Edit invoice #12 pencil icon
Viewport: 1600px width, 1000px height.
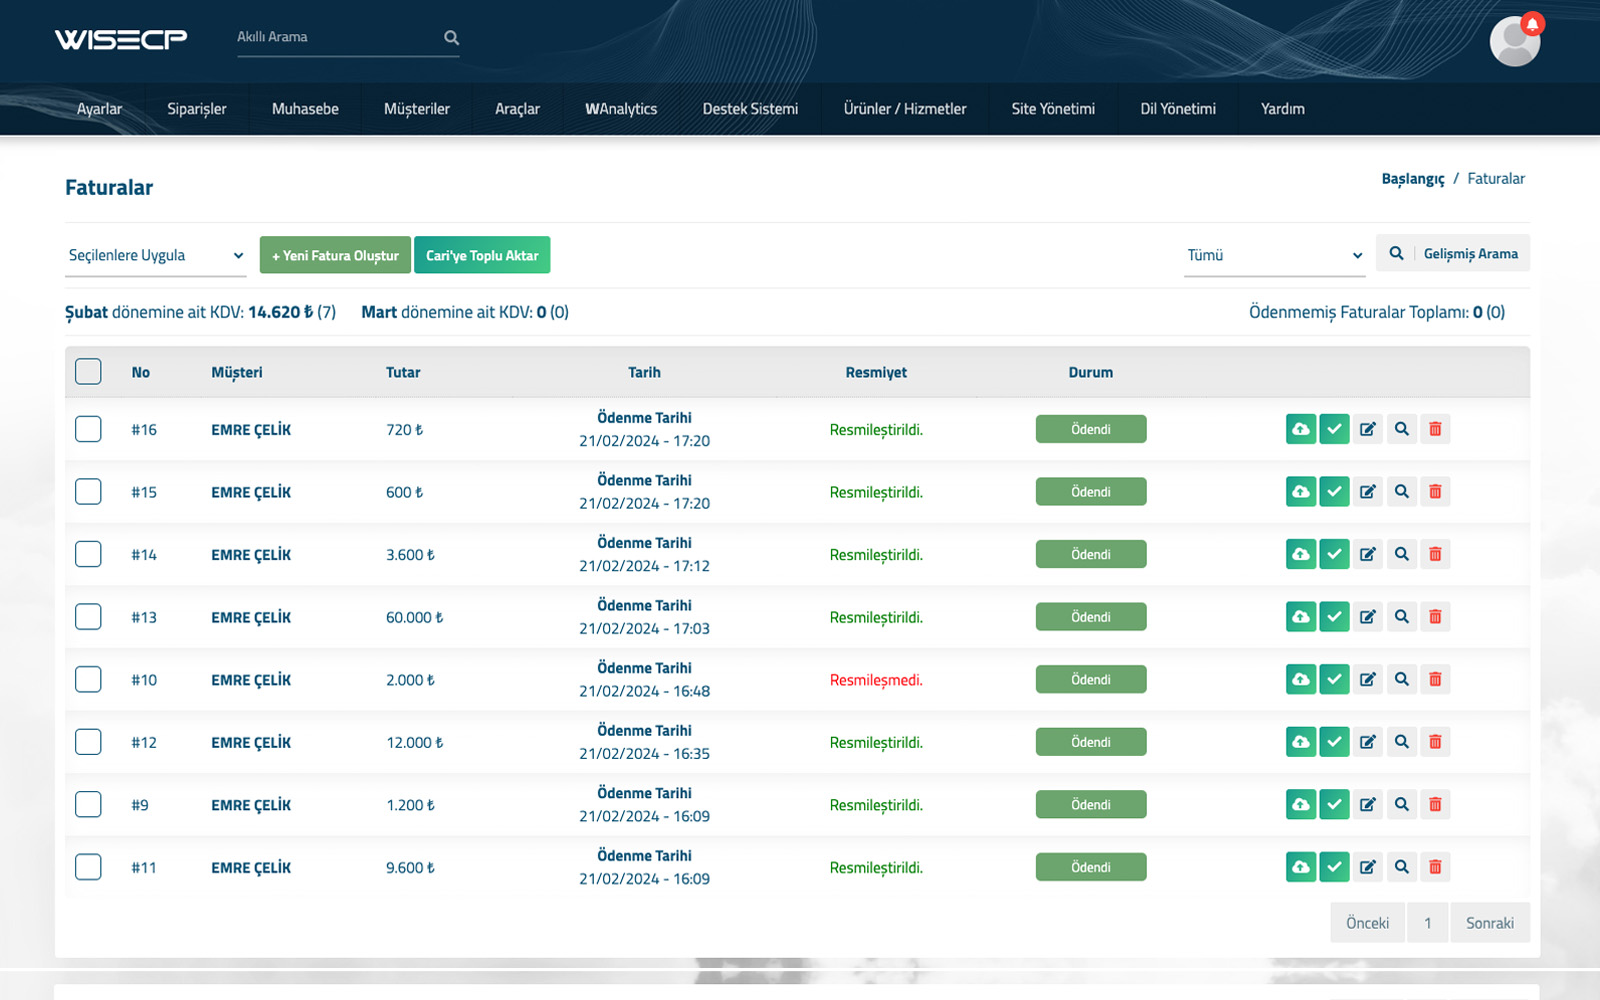coord(1368,742)
